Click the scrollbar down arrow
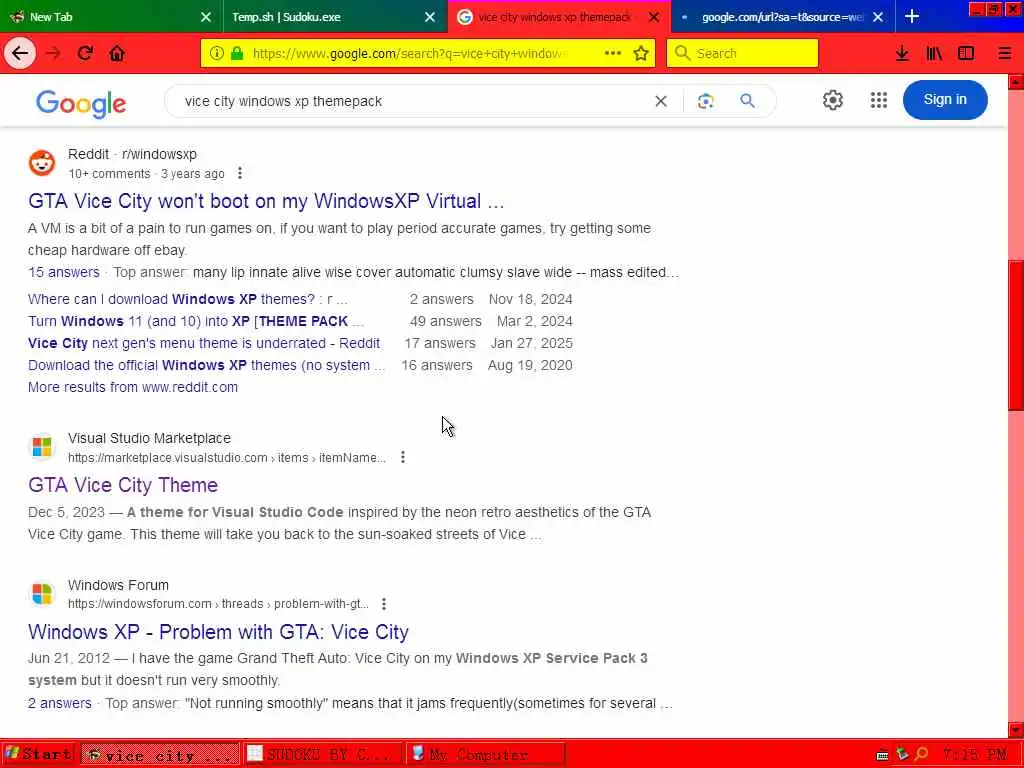1024x768 pixels. pos(1016,730)
